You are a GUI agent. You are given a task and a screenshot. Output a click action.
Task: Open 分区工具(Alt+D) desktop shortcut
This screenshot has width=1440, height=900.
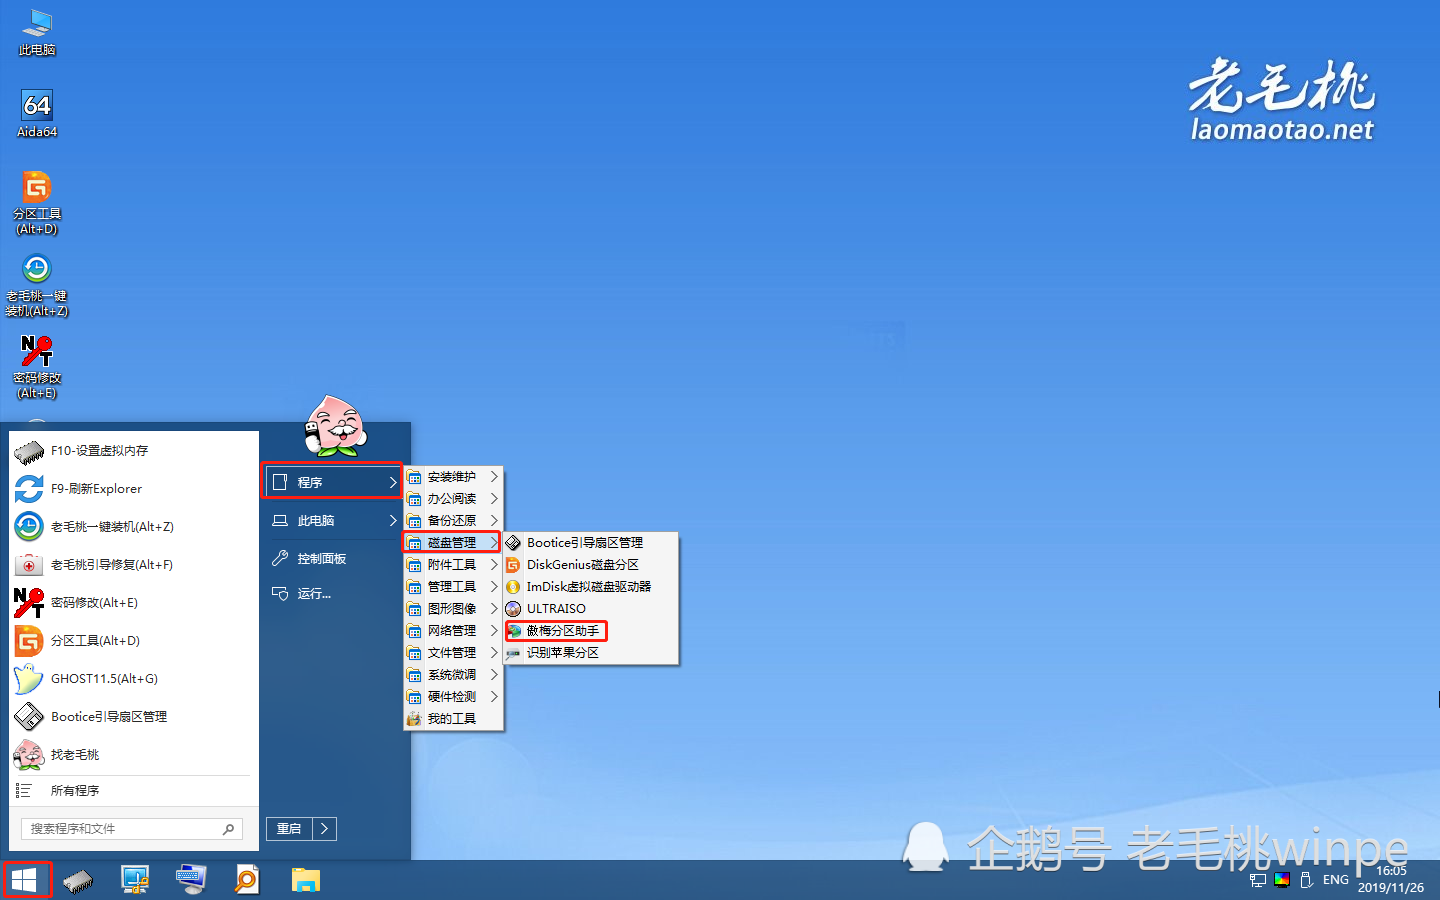(x=37, y=203)
